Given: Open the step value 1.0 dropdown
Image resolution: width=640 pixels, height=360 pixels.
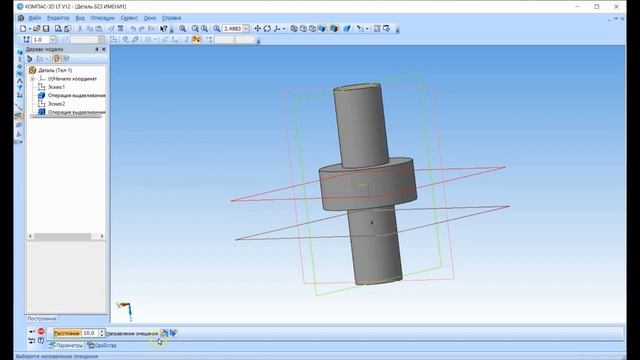Looking at the screenshot, I should (53, 40).
